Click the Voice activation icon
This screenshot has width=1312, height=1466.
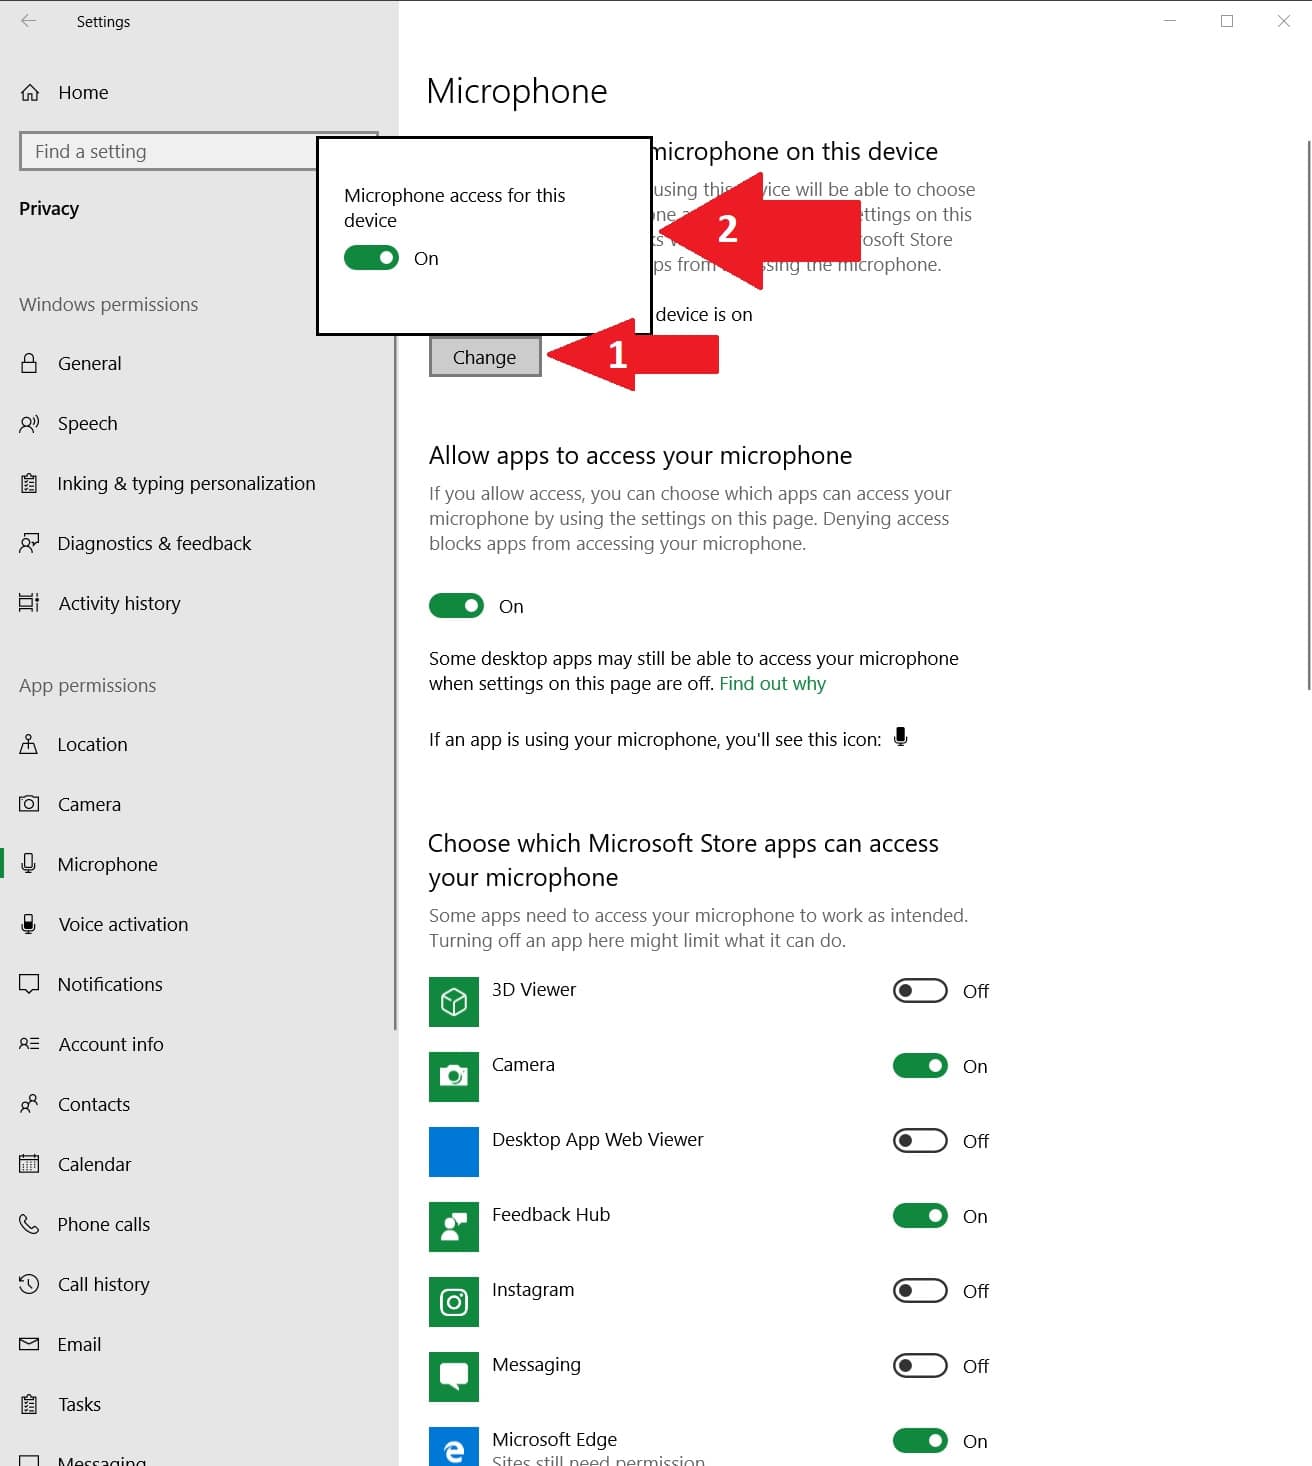click(30, 924)
